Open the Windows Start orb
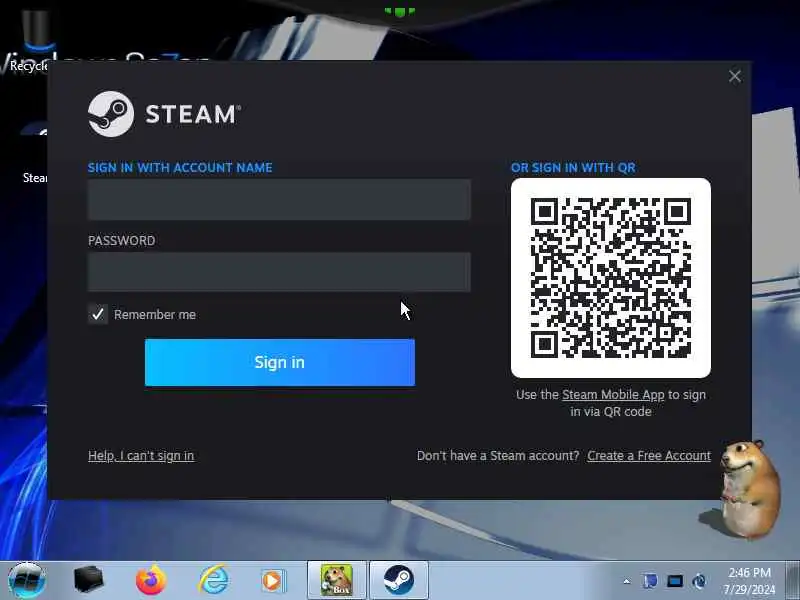 (27, 580)
